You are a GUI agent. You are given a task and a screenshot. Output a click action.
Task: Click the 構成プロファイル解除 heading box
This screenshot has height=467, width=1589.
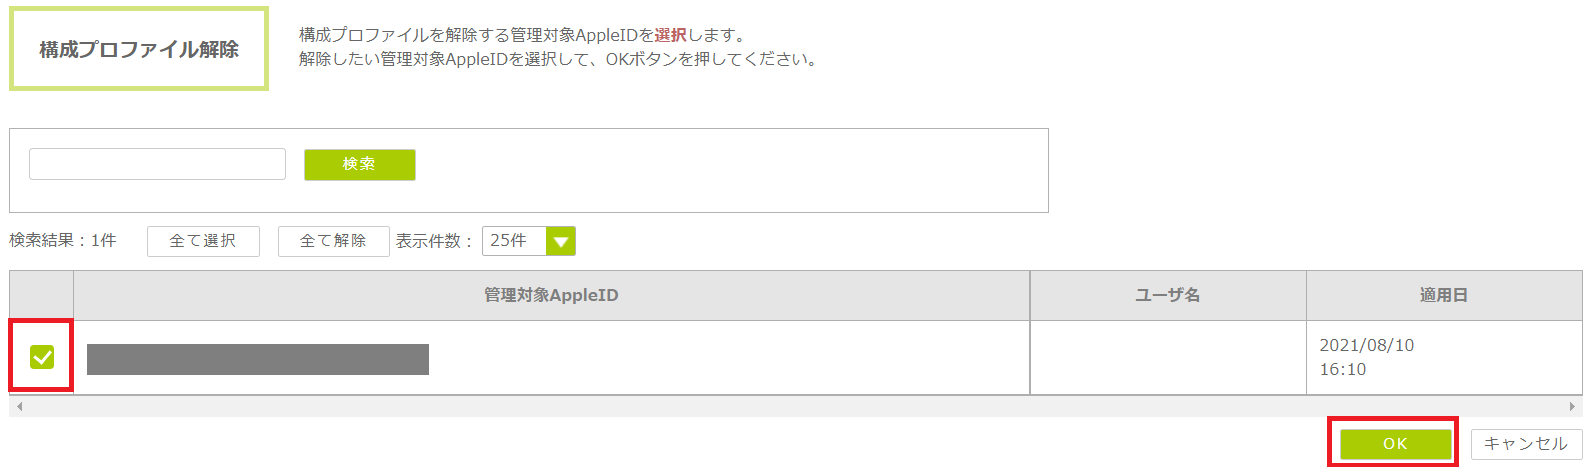139,49
